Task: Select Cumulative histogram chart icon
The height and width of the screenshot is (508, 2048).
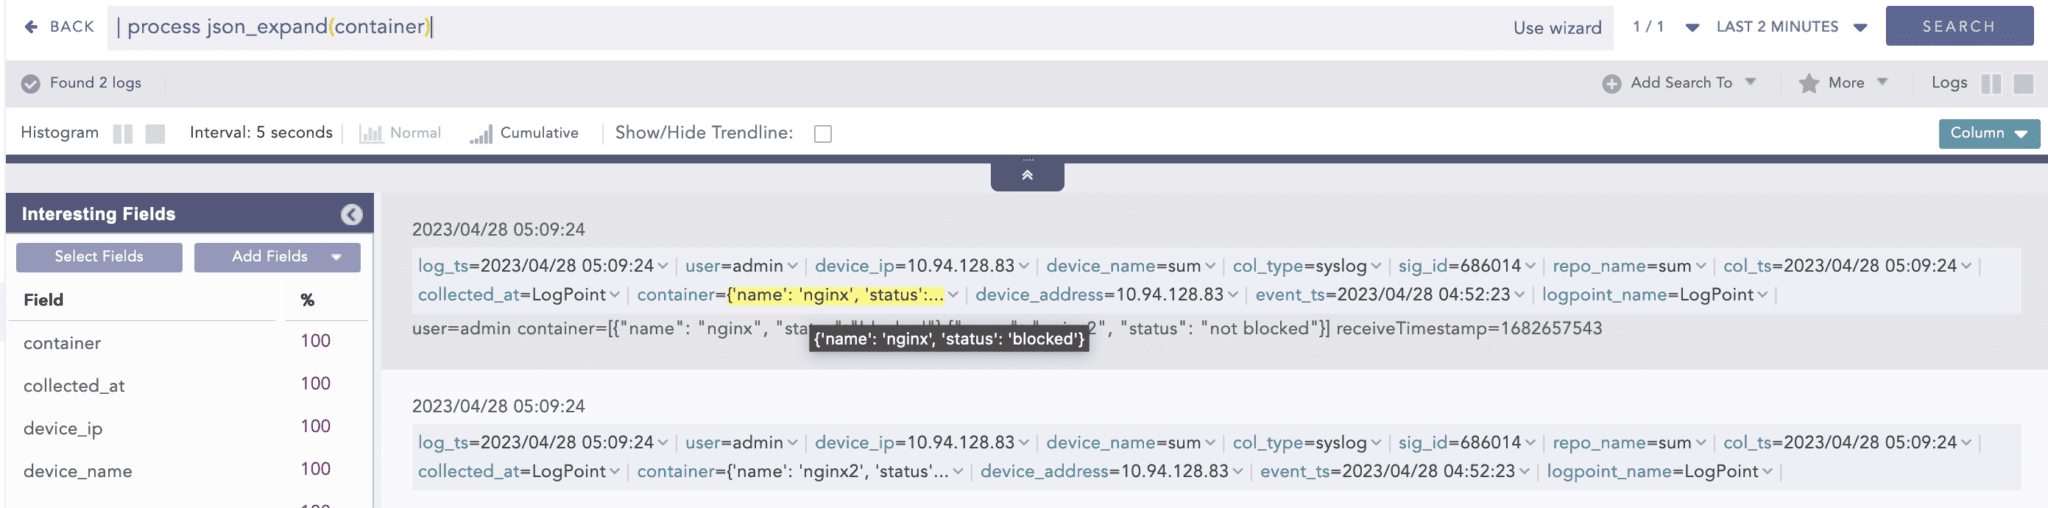Action: click(x=481, y=134)
